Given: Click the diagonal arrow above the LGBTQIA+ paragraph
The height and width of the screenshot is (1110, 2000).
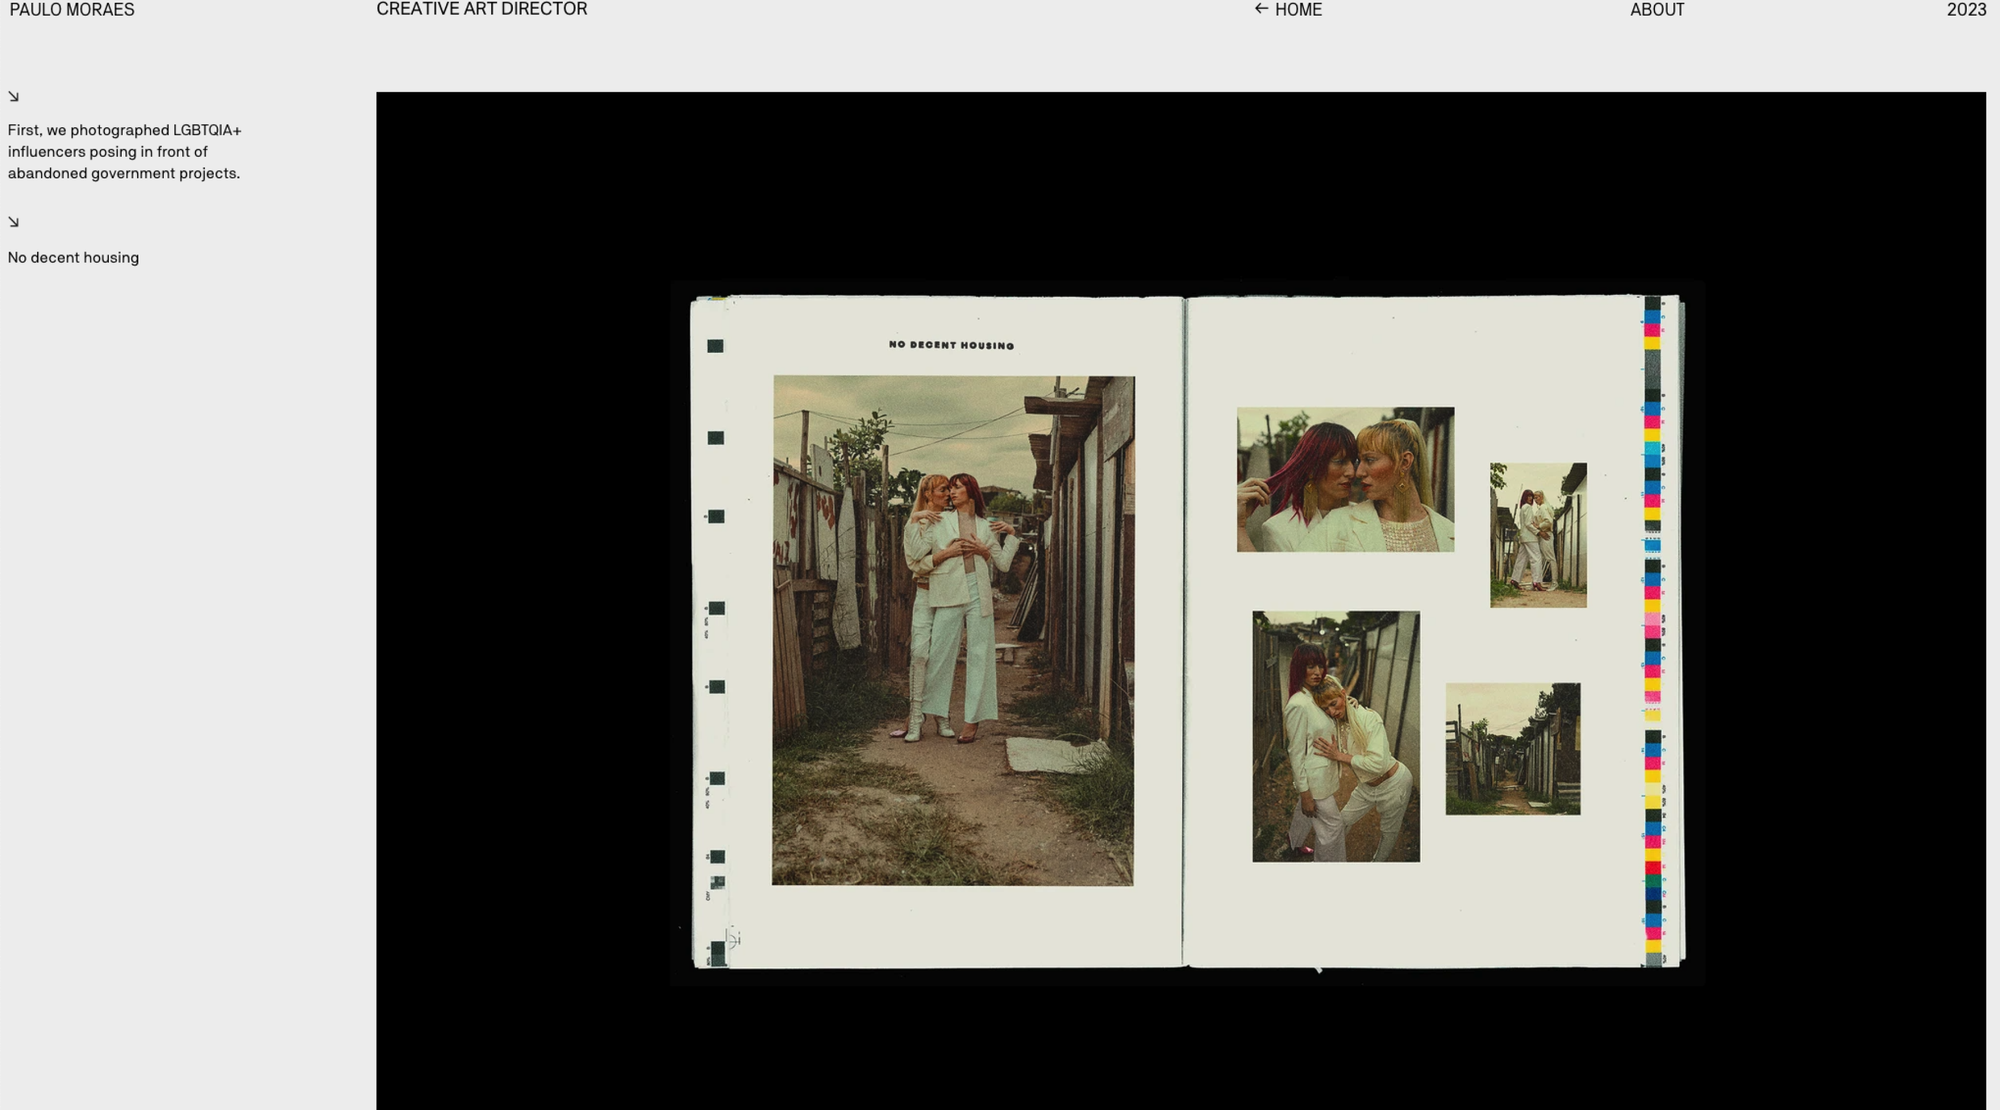Looking at the screenshot, I should click(x=13, y=97).
